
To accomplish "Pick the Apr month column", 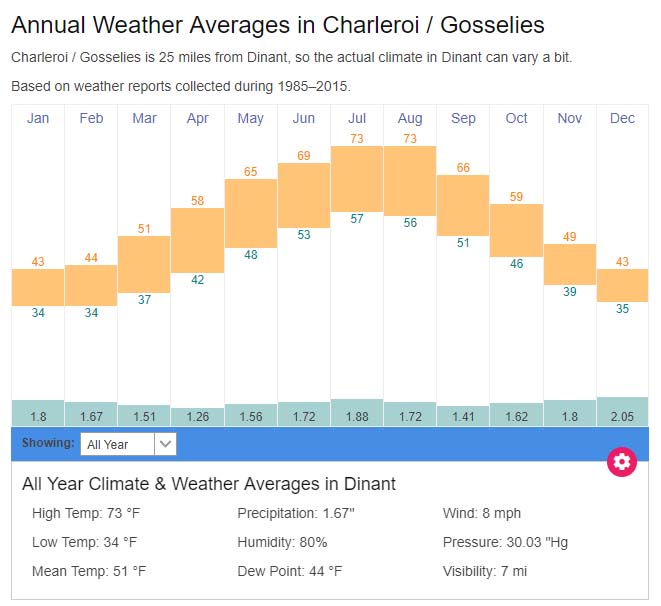I will pos(197,118).
